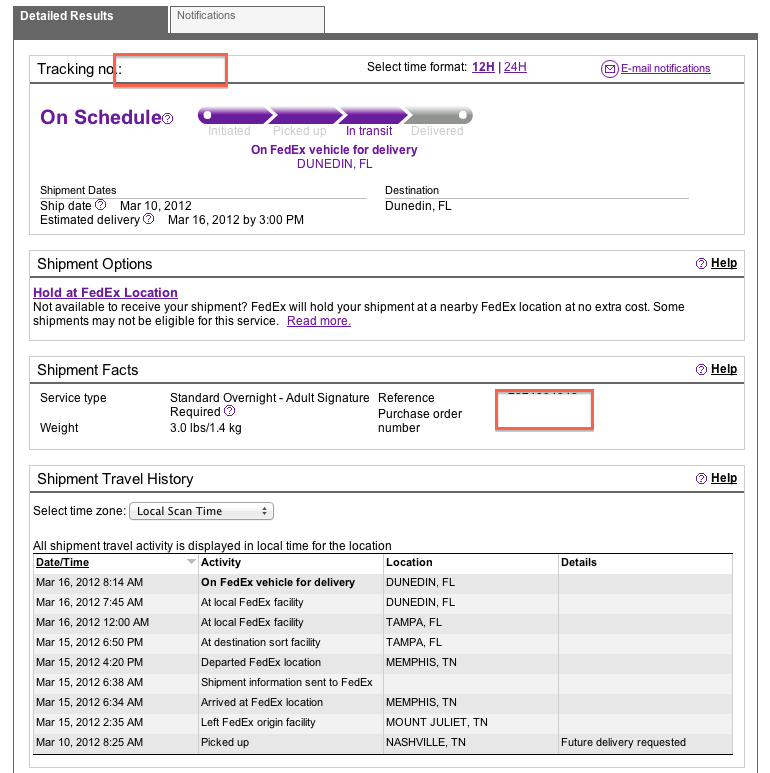Click help icon beside Adult Signature Required

tap(229, 411)
